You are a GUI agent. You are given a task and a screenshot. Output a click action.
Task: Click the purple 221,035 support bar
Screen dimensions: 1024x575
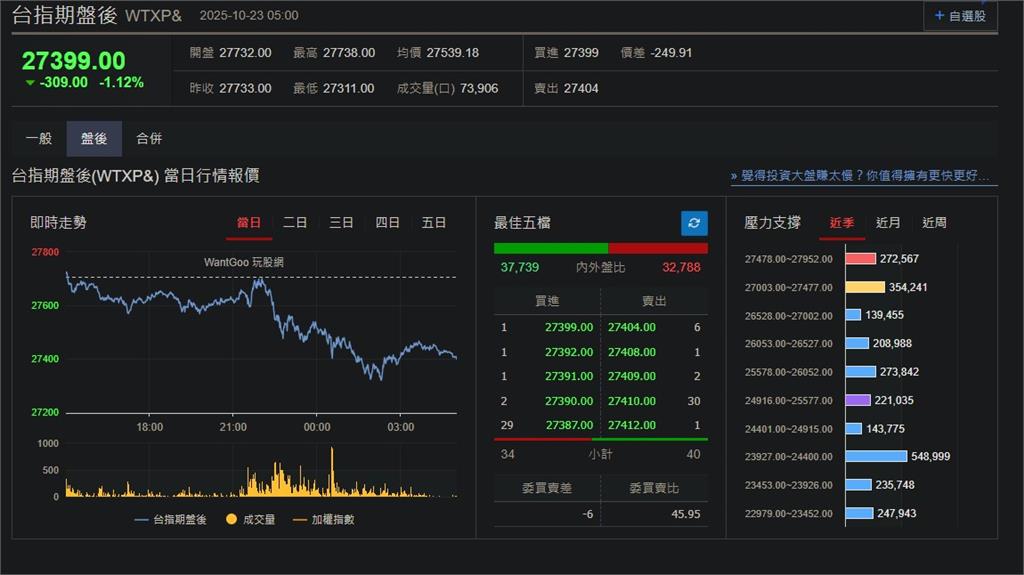click(x=858, y=400)
